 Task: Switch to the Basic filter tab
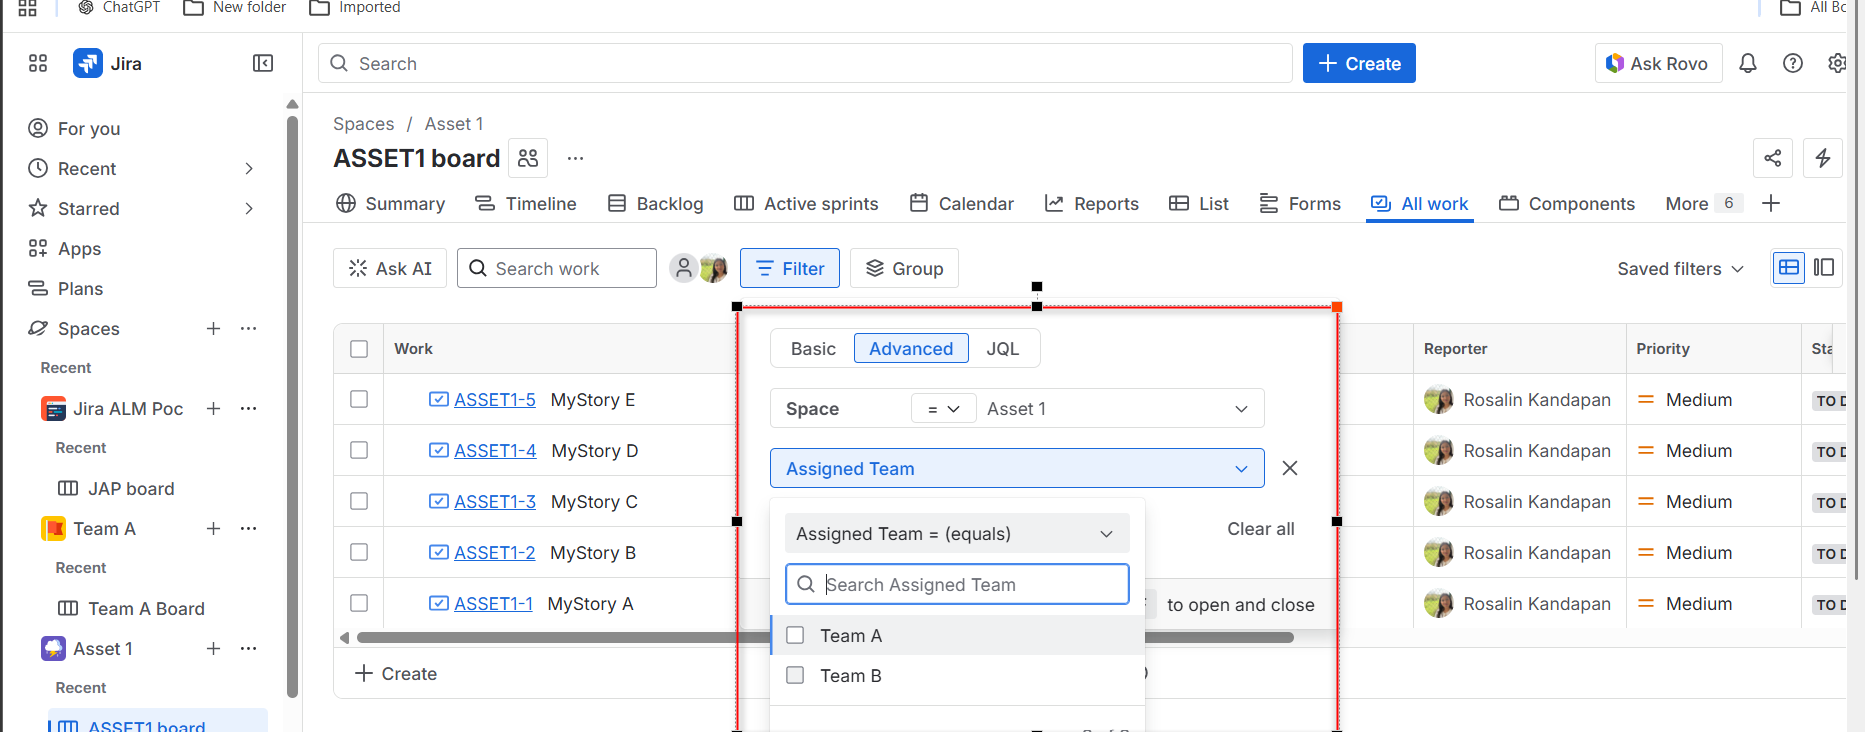click(813, 348)
